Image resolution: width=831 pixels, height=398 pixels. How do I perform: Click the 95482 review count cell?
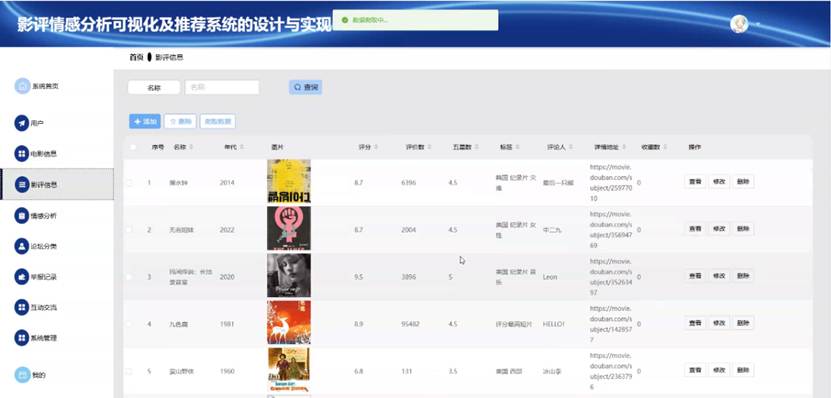coord(411,324)
